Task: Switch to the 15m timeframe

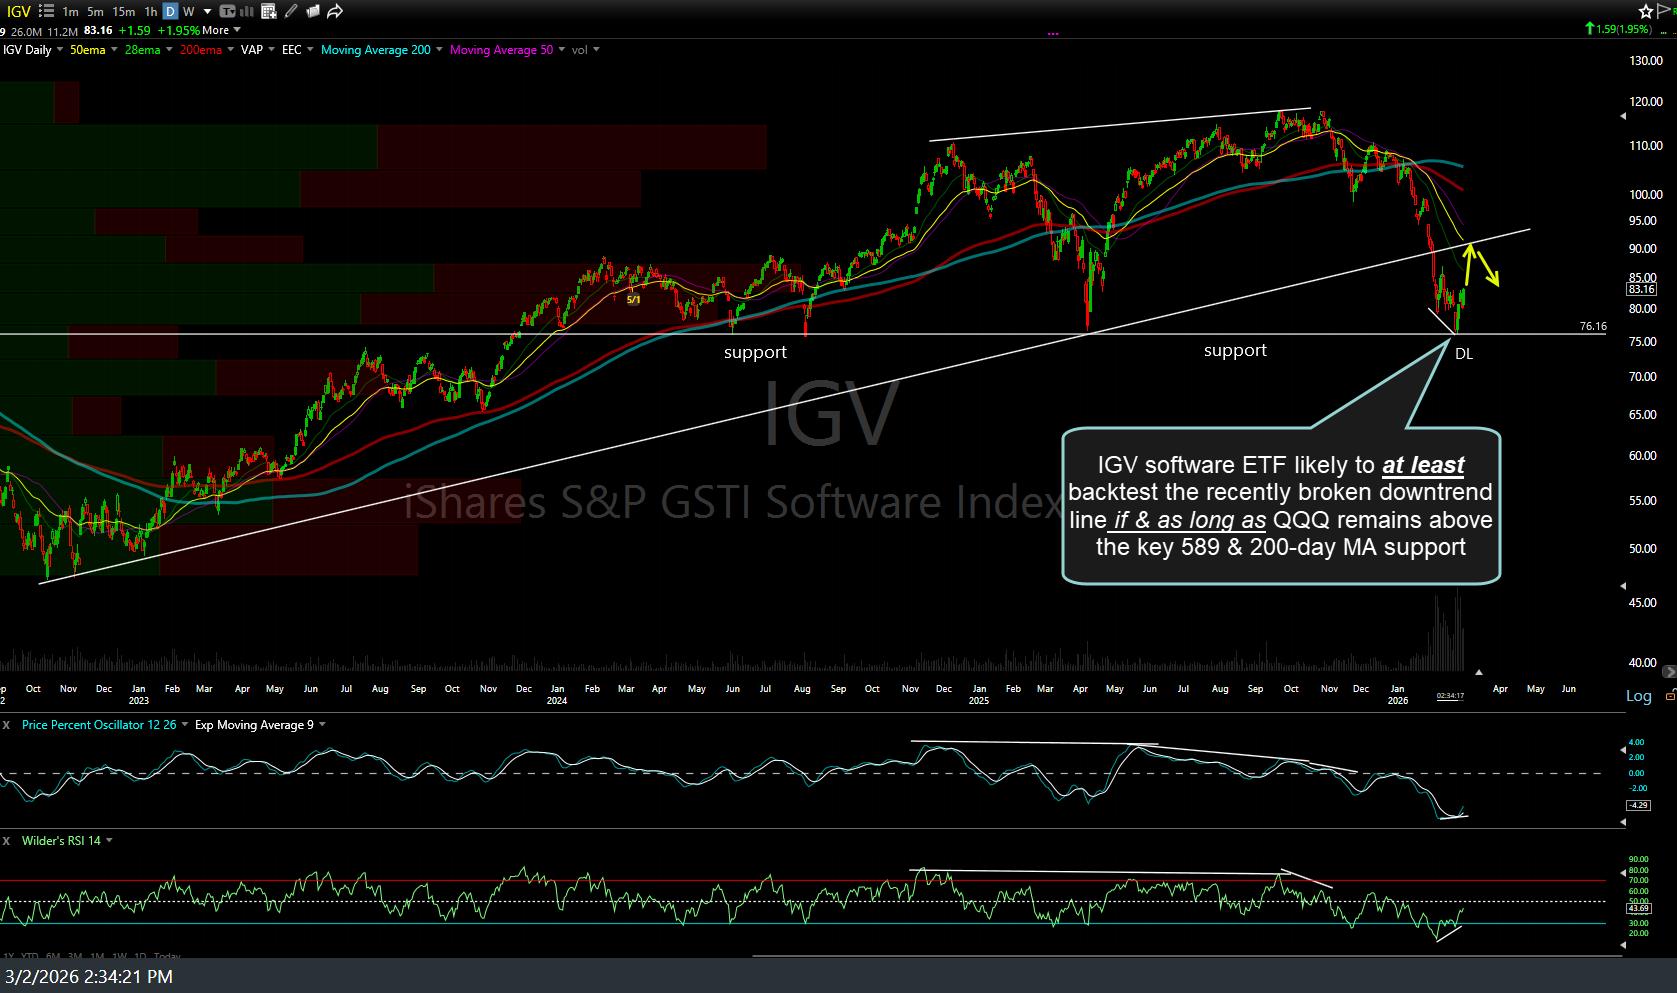Action: click(x=123, y=11)
